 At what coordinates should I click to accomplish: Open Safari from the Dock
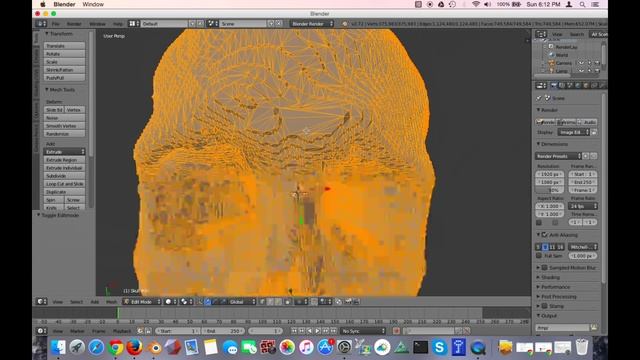click(x=96, y=347)
